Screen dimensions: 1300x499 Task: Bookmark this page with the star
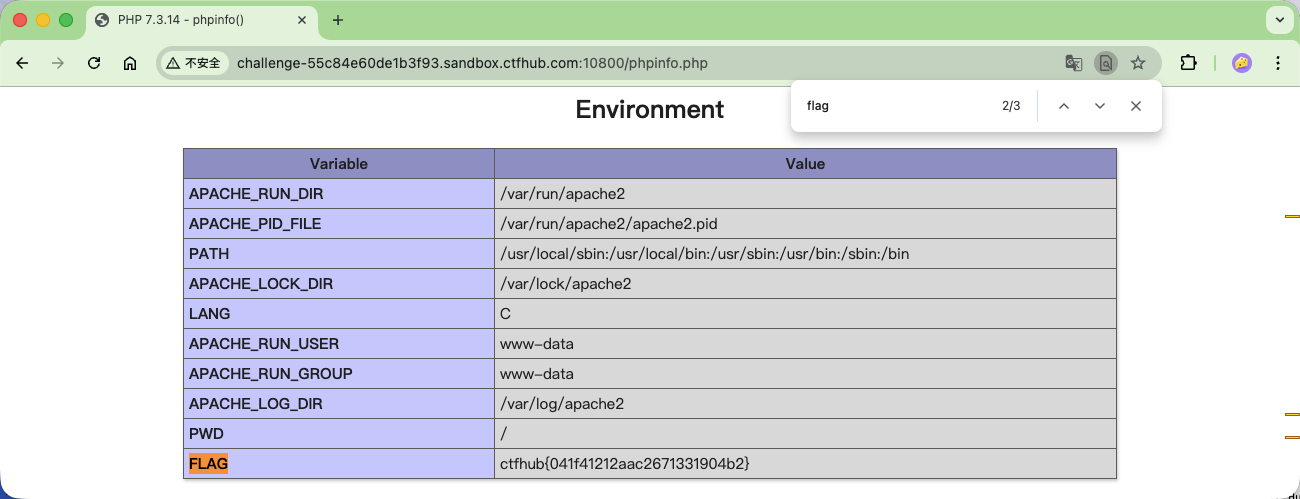point(1138,63)
